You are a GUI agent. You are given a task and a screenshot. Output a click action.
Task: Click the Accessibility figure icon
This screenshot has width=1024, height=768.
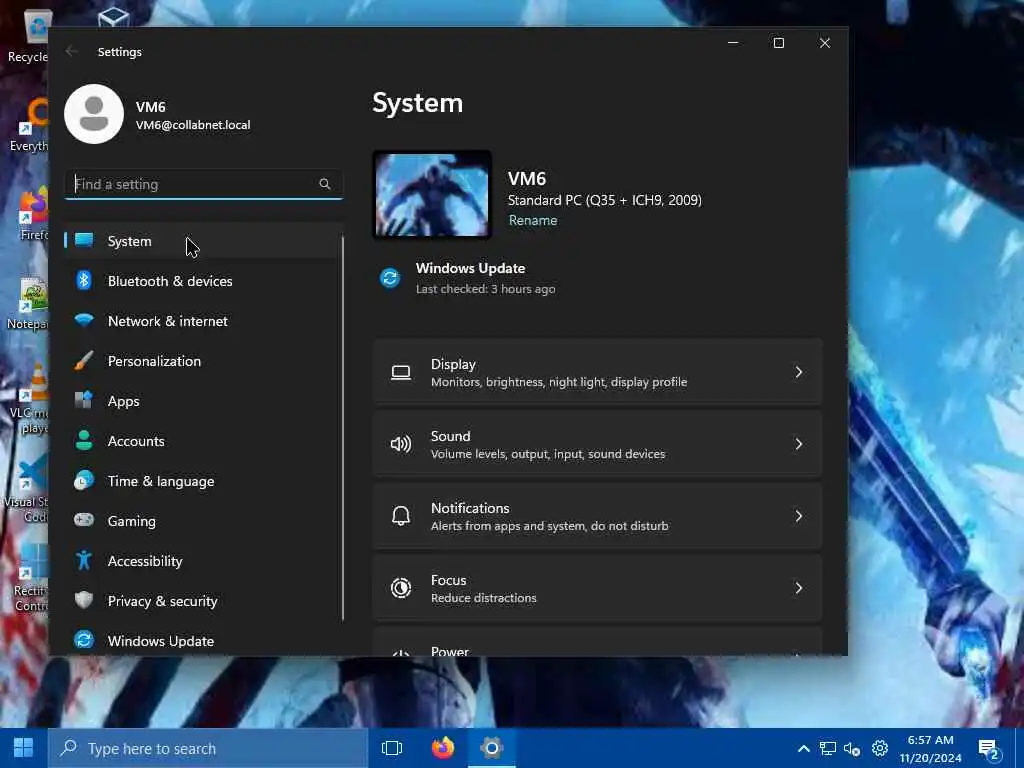pos(84,560)
